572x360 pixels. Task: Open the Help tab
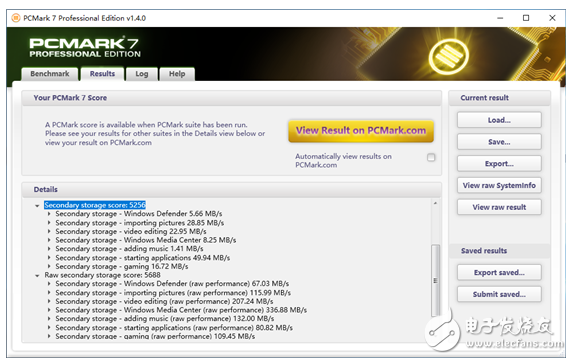(x=177, y=74)
